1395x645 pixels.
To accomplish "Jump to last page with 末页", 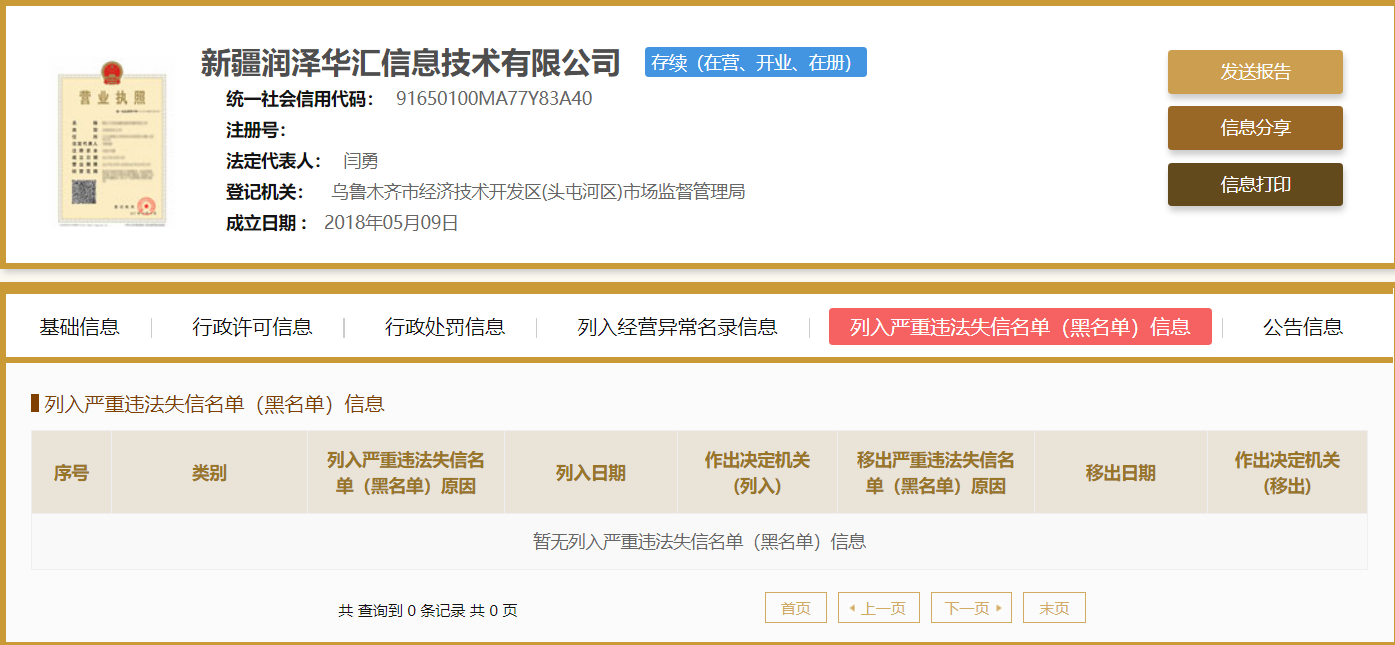I will click(1054, 608).
